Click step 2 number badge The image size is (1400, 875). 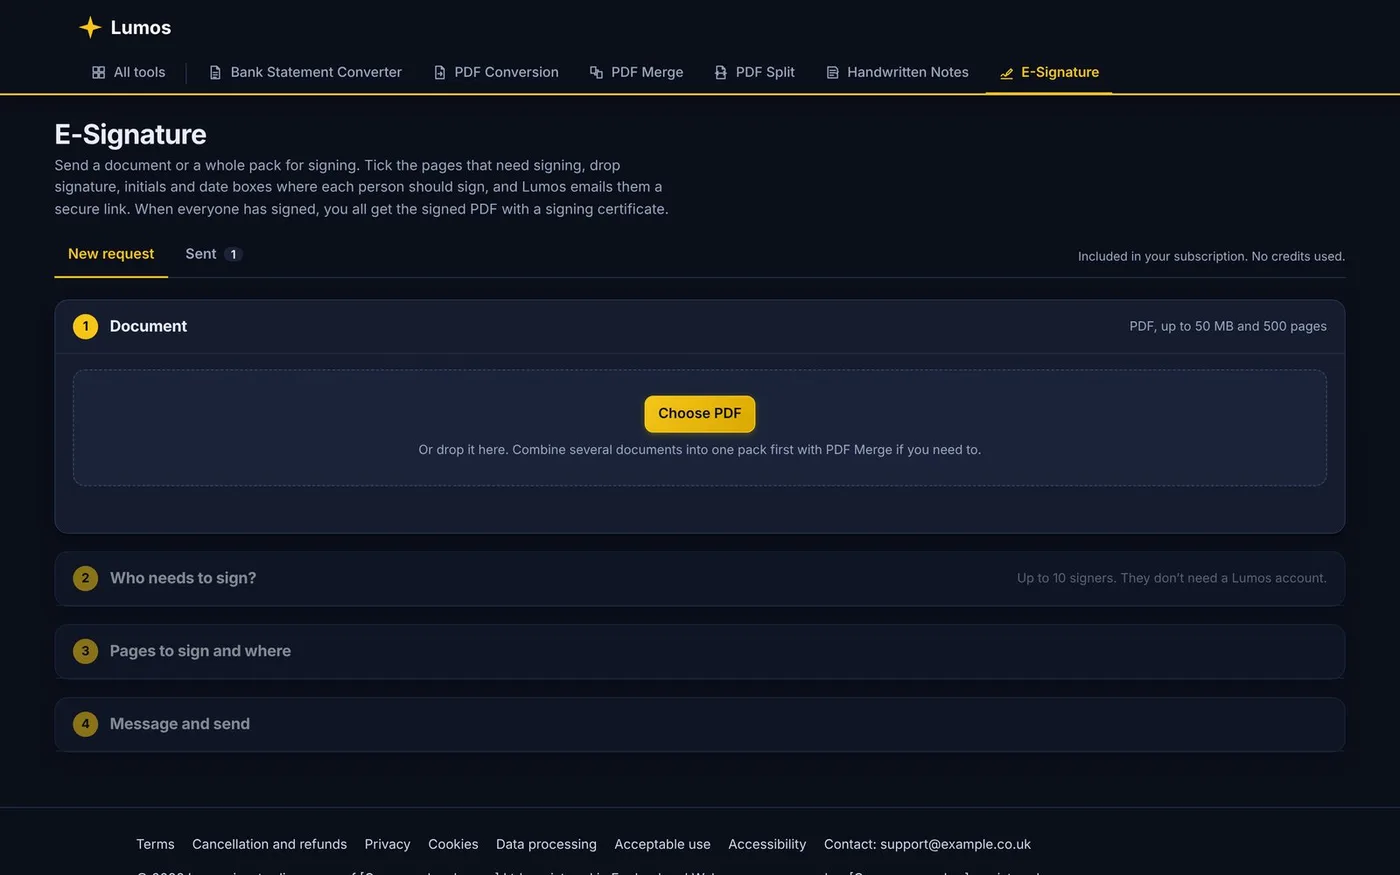pos(85,578)
